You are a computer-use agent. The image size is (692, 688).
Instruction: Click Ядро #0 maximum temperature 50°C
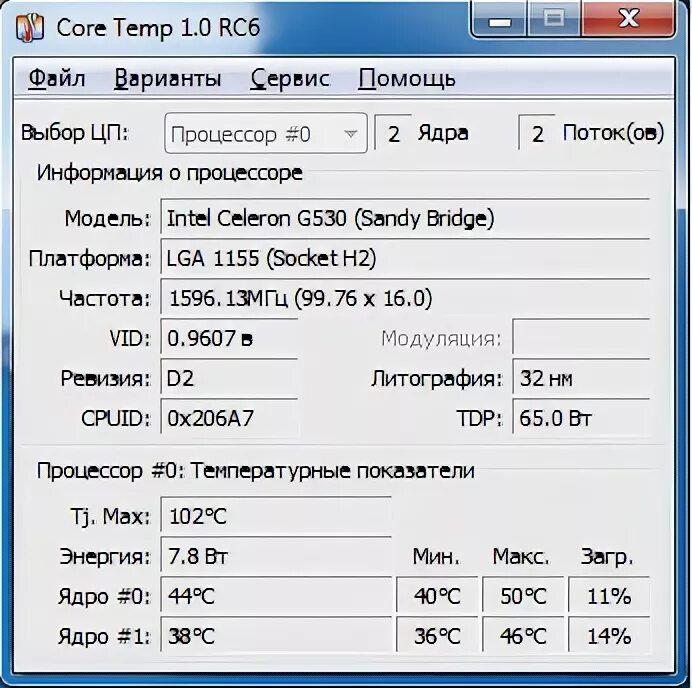523,596
